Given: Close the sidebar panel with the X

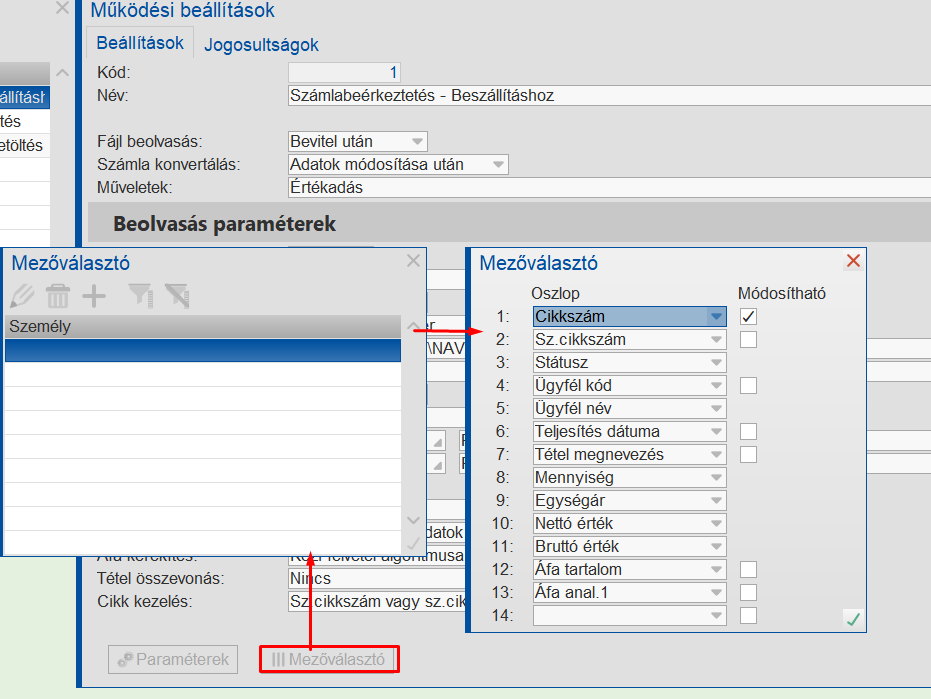Looking at the screenshot, I should point(62,8).
